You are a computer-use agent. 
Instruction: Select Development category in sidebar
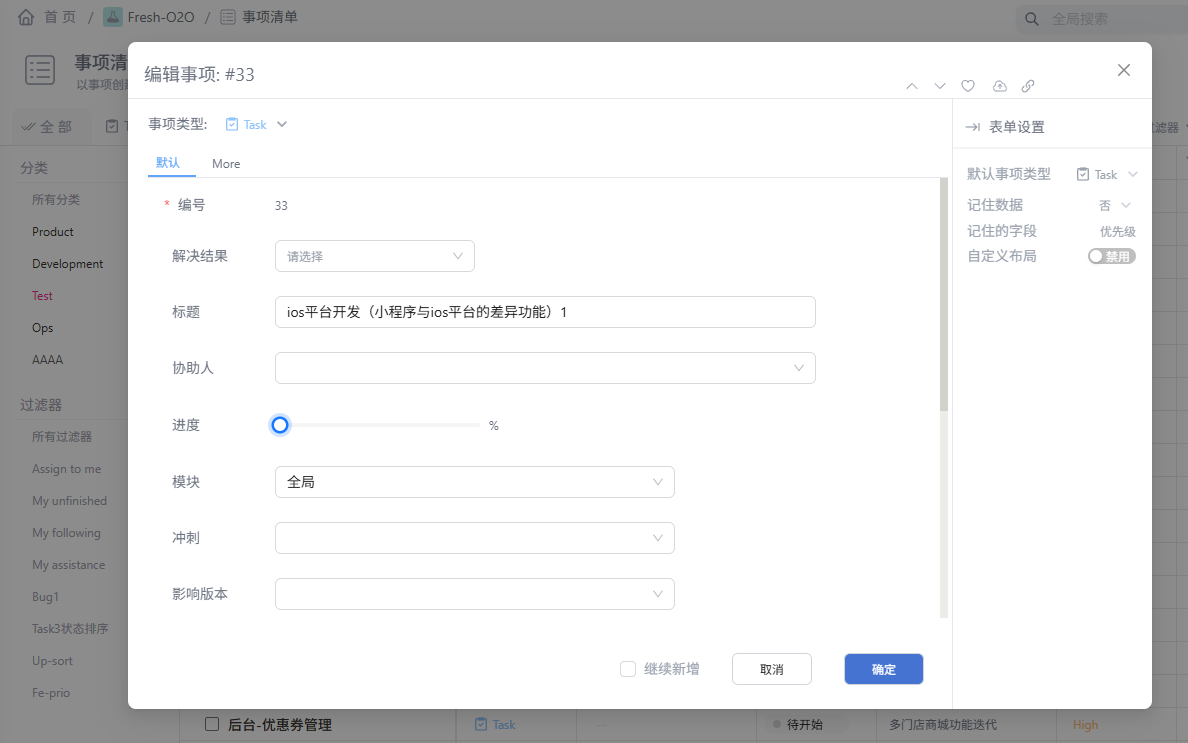coord(67,264)
